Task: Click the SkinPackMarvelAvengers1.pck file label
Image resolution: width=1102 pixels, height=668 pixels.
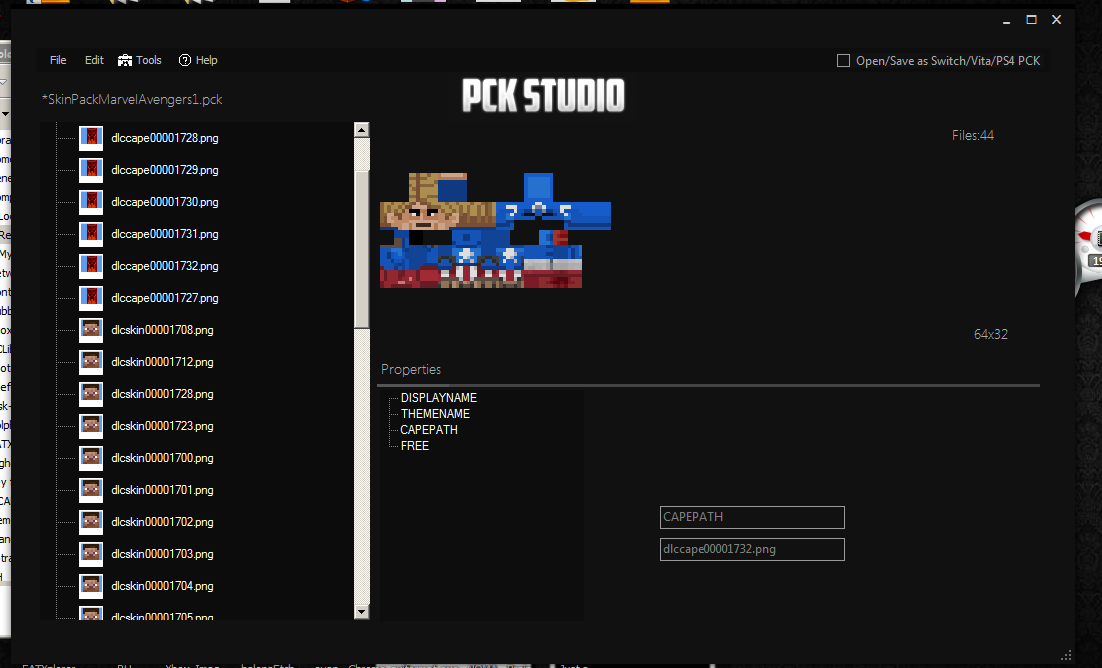Action: 131,100
